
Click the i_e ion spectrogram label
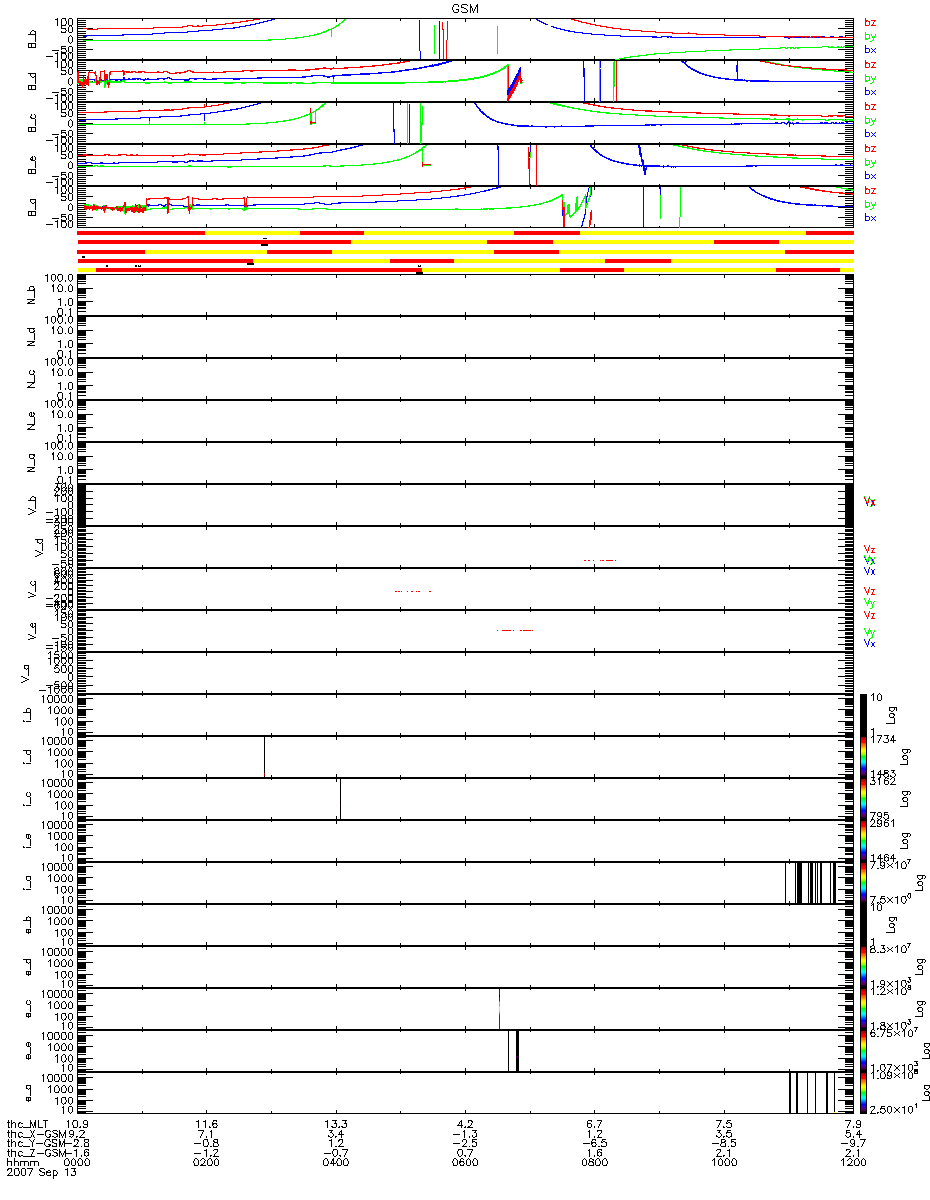(x=25, y=840)
